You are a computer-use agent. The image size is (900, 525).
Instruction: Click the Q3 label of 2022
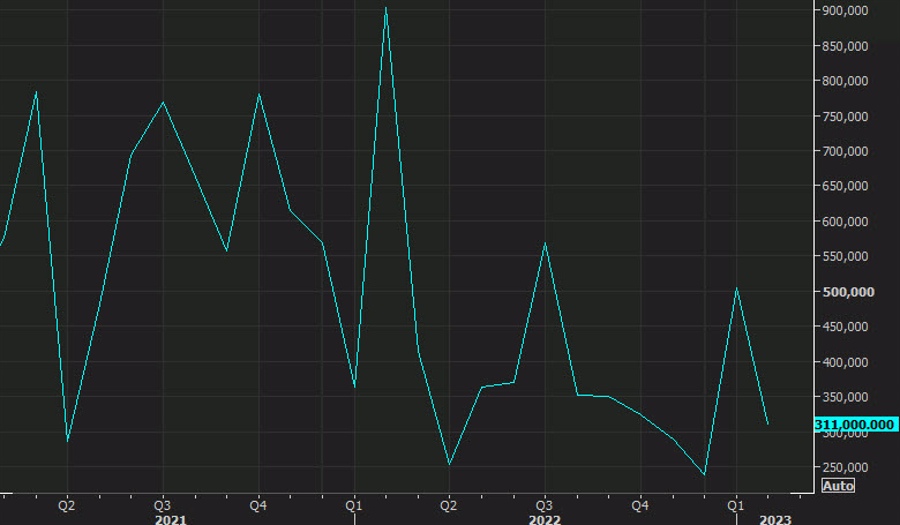544,505
